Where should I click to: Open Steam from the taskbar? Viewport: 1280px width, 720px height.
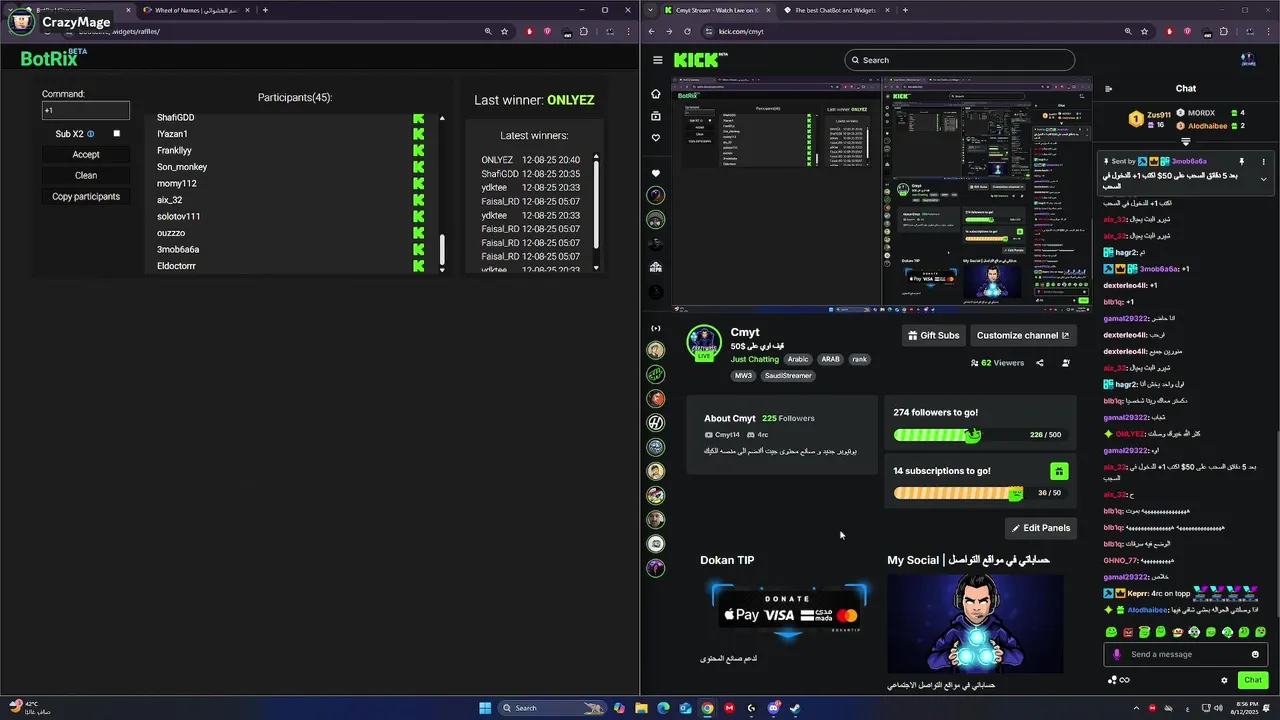coord(795,708)
